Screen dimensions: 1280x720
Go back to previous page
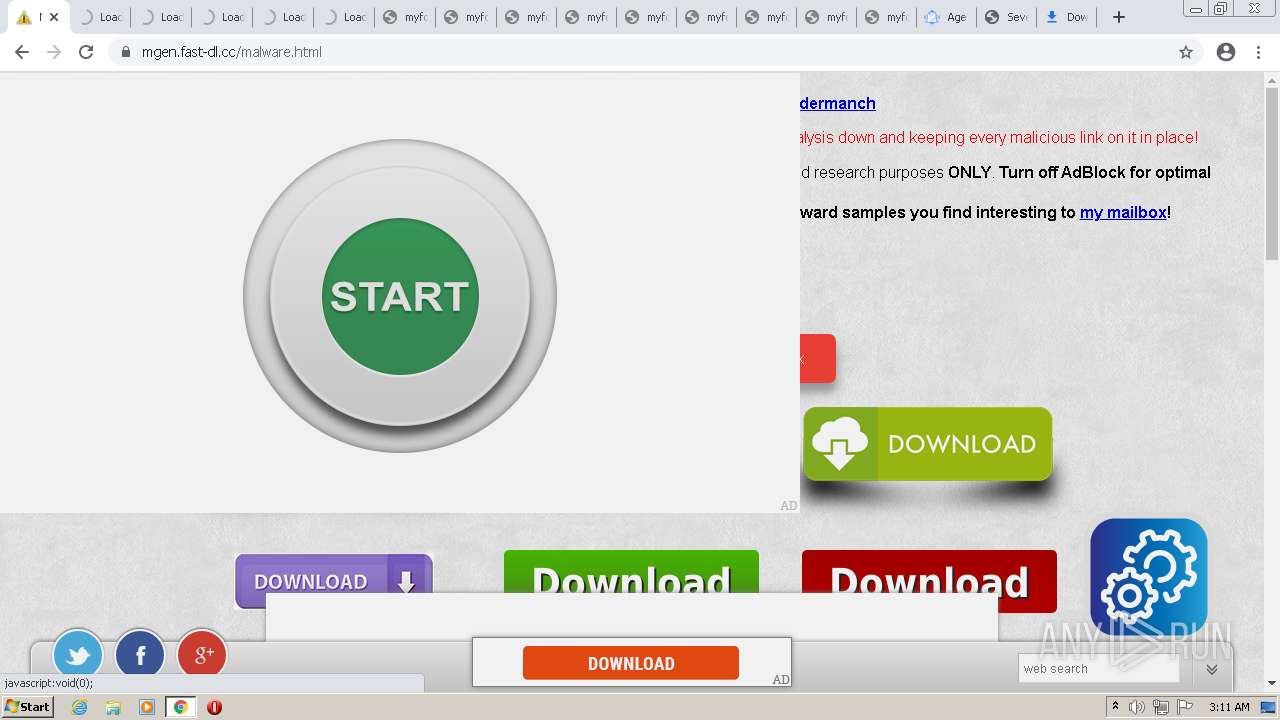tap(22, 52)
